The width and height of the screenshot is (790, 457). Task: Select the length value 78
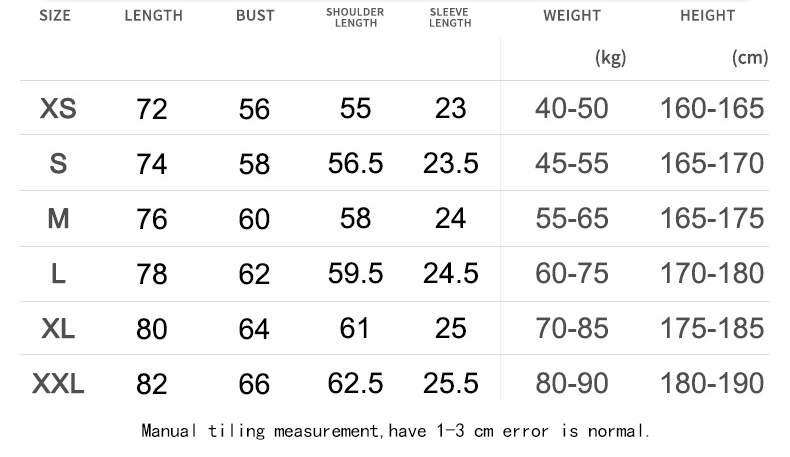coord(152,274)
